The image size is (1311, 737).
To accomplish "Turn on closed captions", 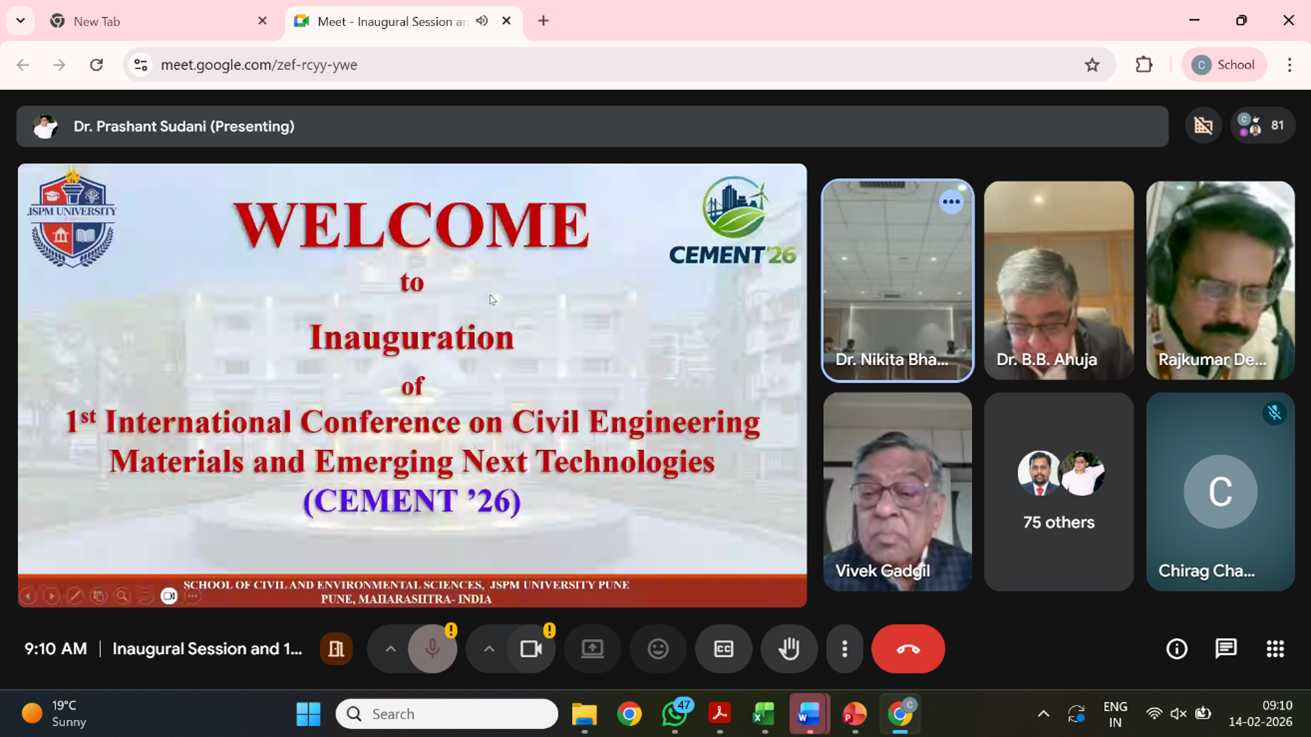I will coord(724,649).
